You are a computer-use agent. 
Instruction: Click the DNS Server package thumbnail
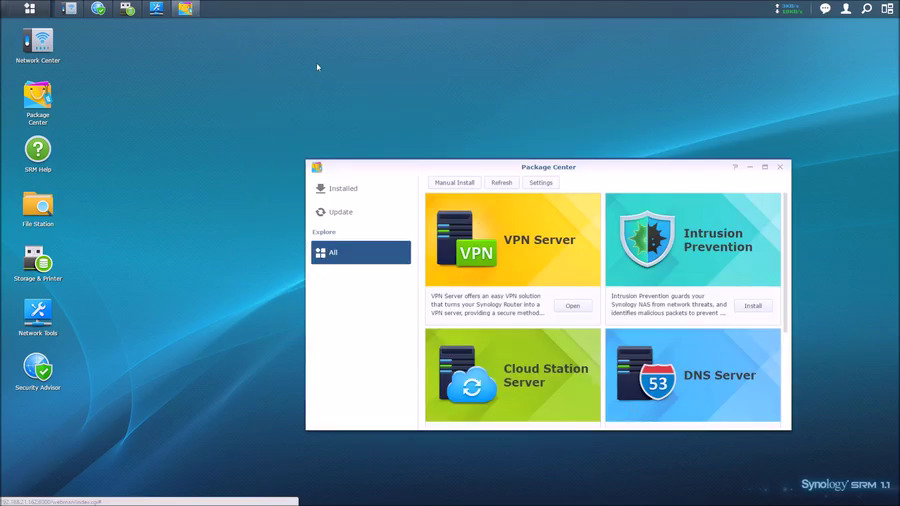pos(693,376)
